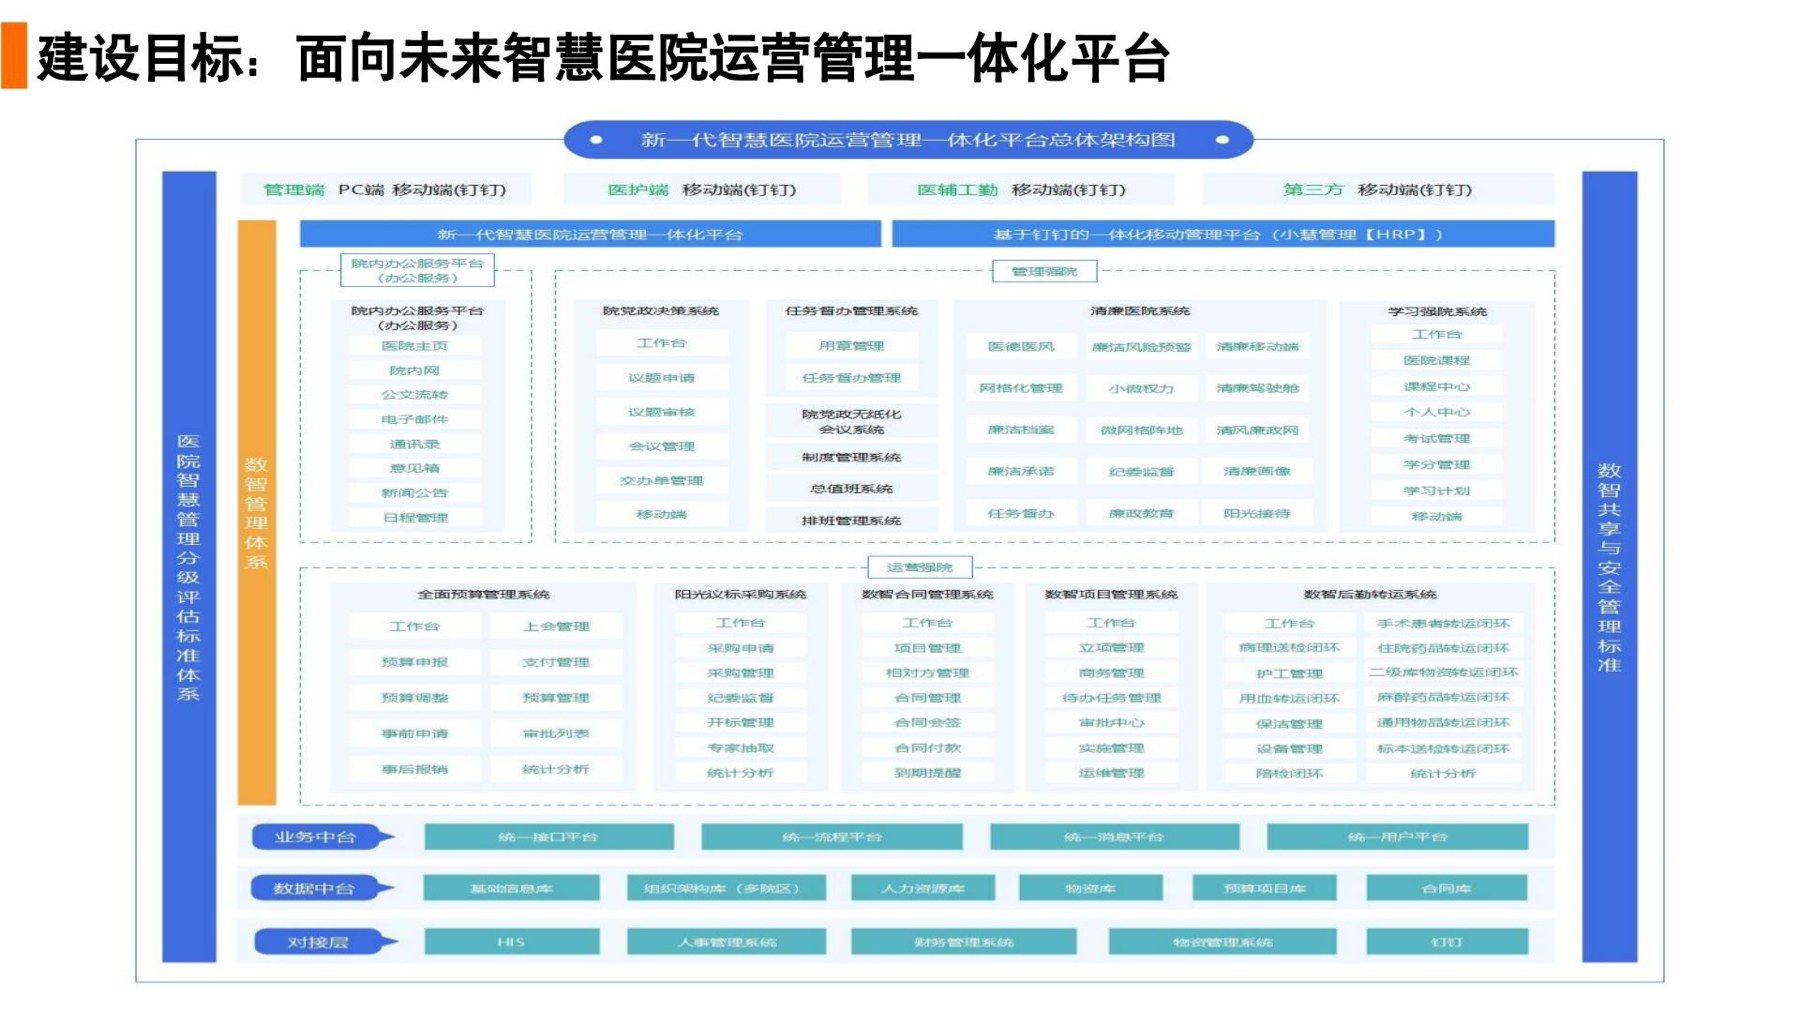Viewport: 1800px width, 1014px height.
Task: Click the 医院智慧管理分级评估标准体系 blue bar
Action: (x=189, y=566)
